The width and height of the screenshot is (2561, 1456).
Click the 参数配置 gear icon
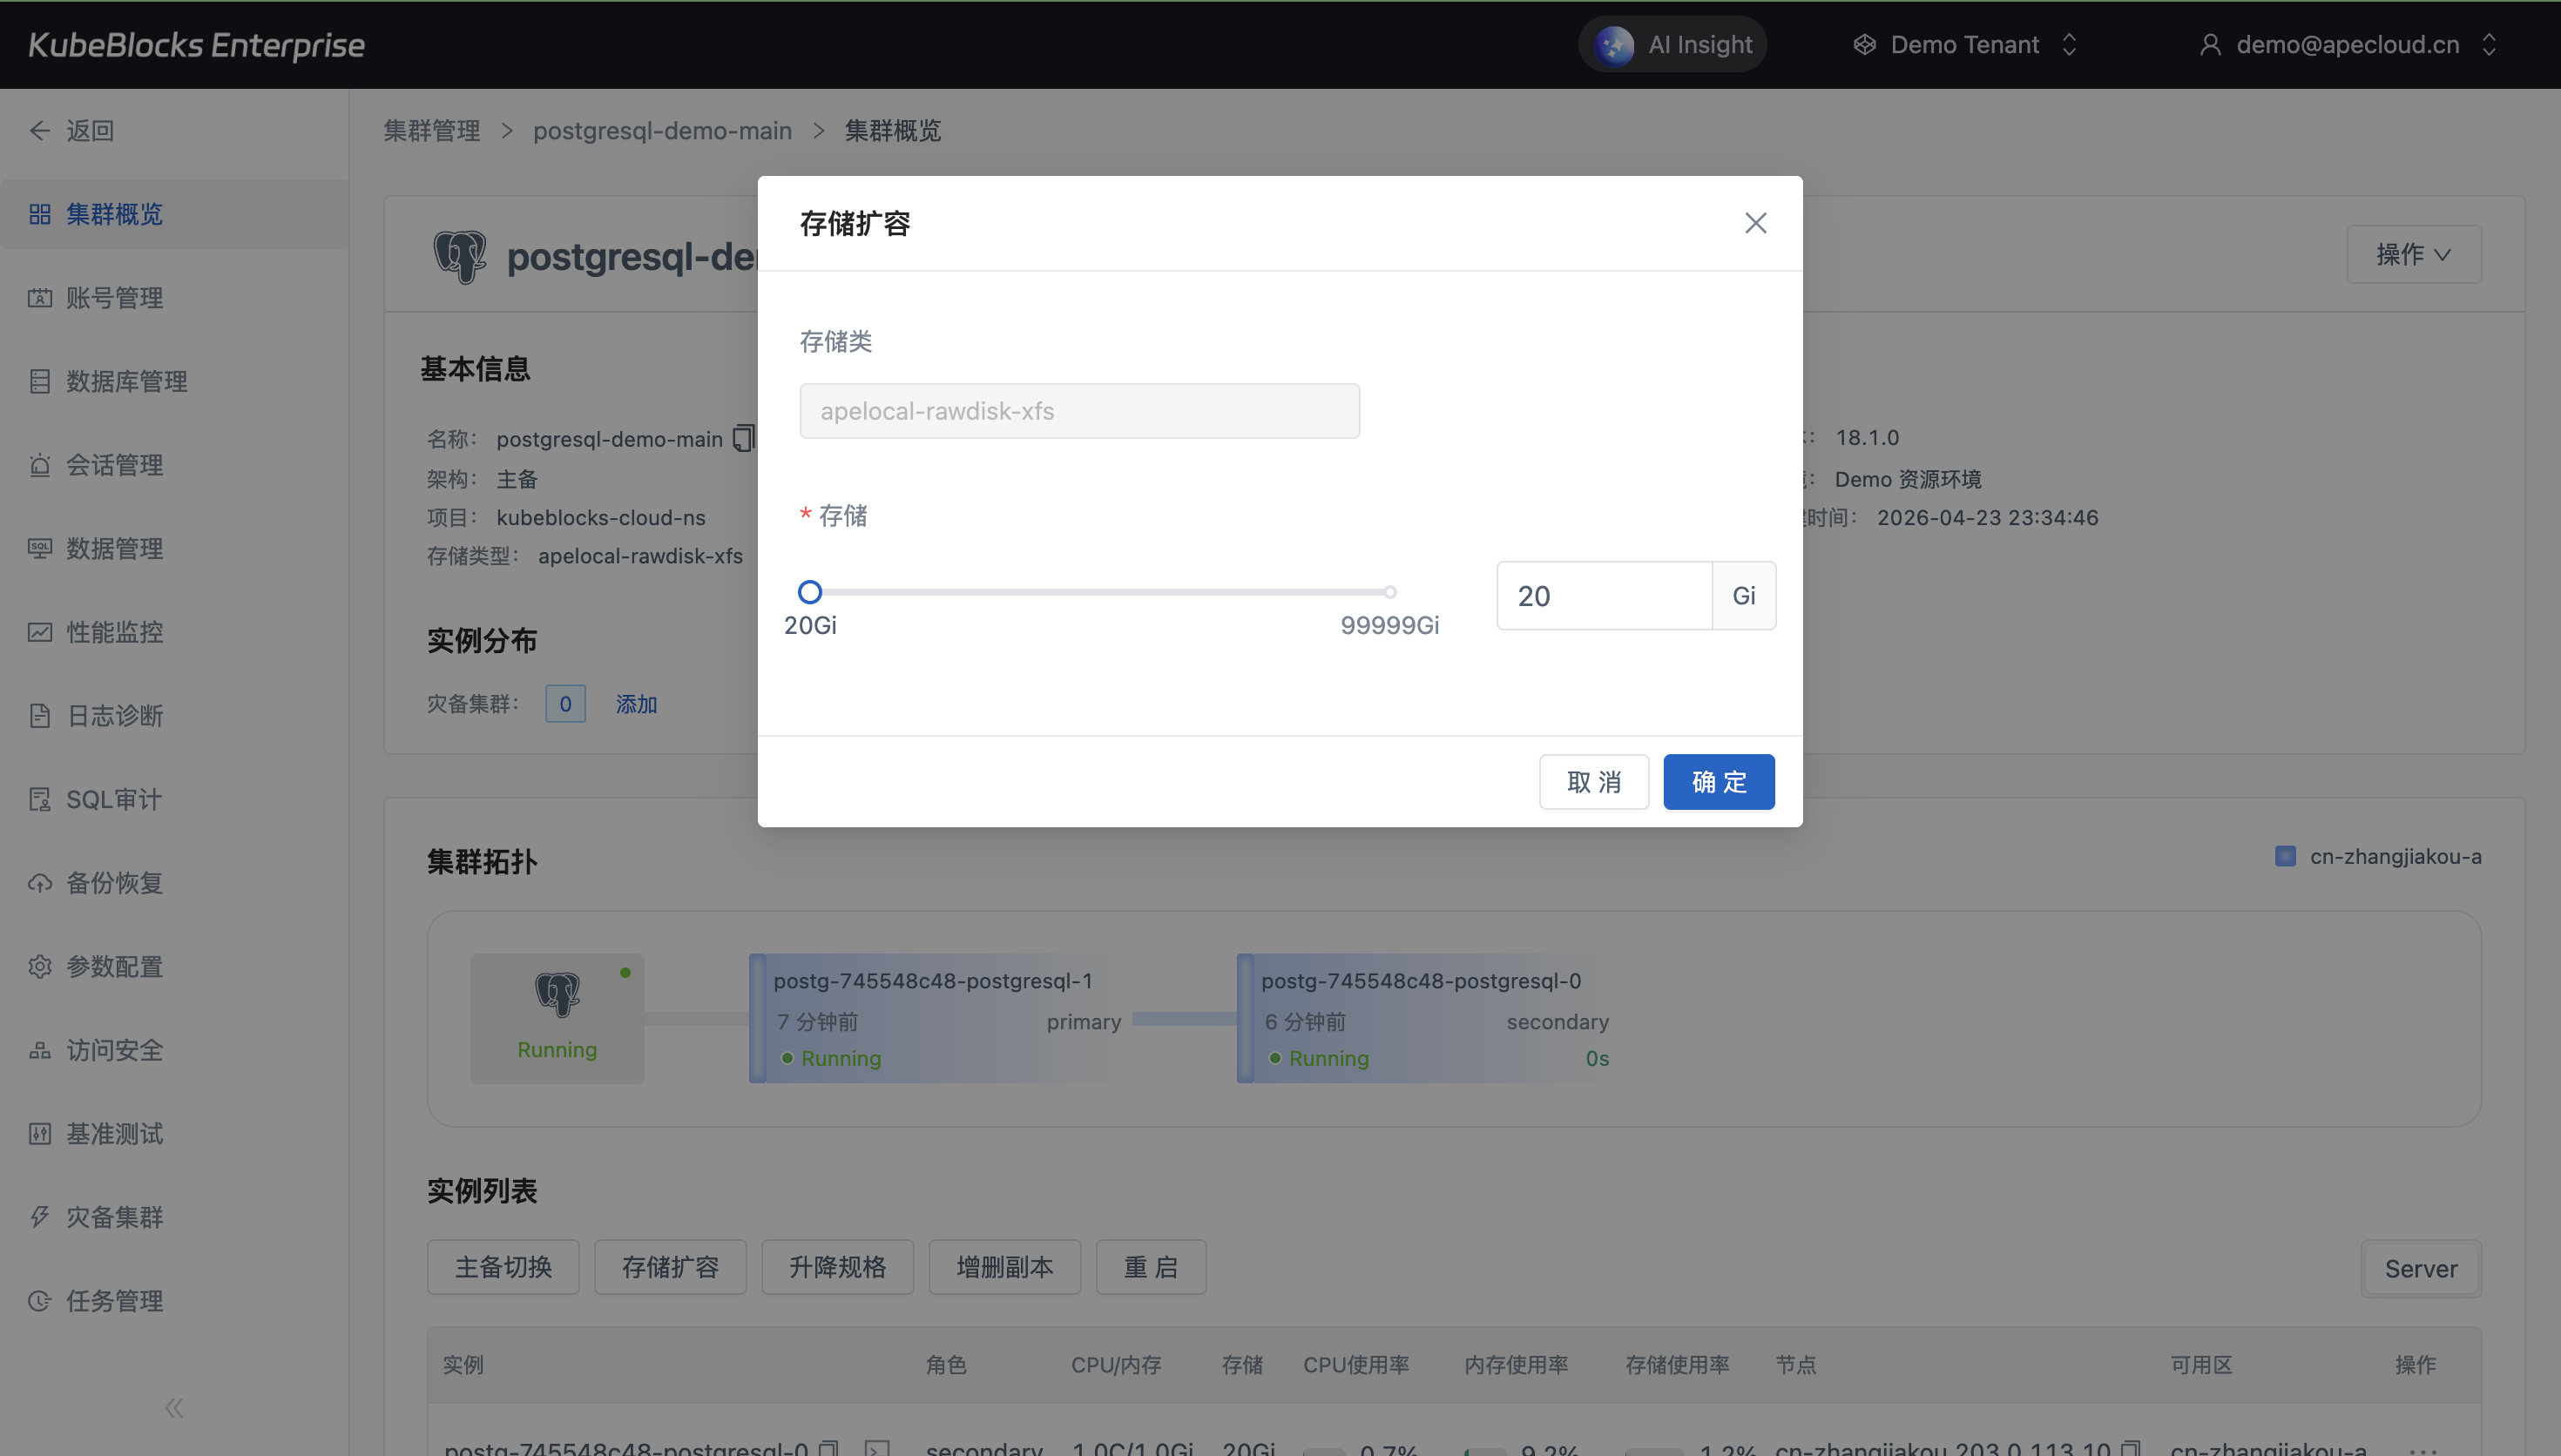pos(40,967)
